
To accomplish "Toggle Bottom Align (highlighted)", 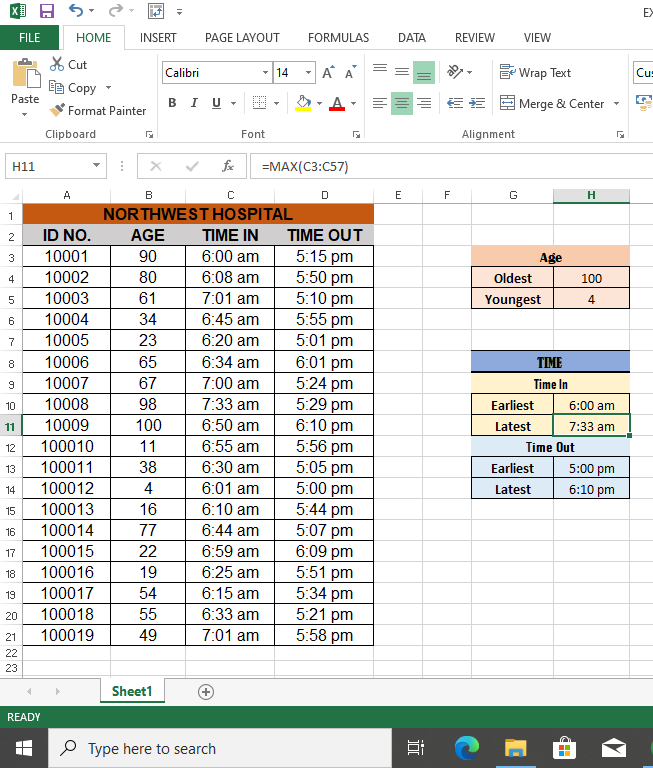I will click(424, 72).
